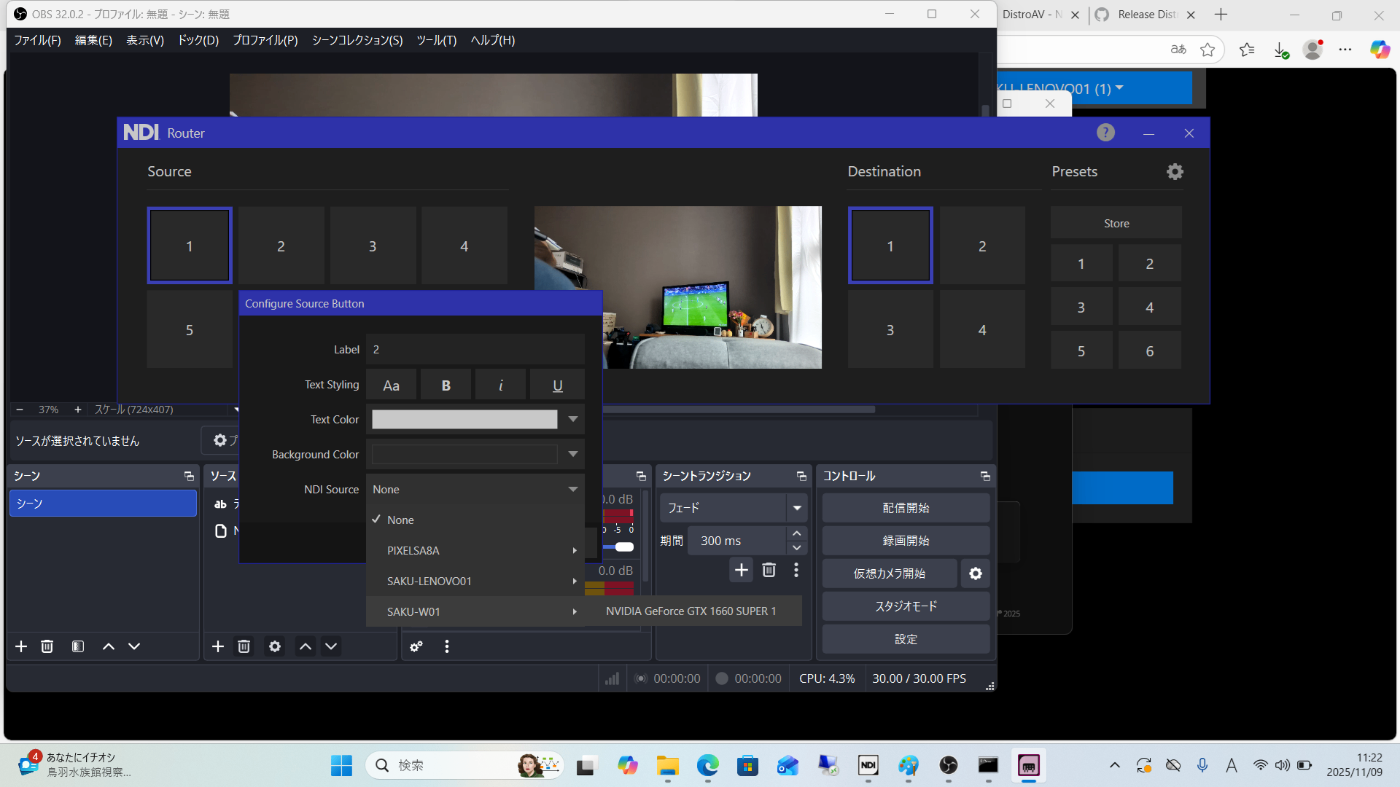The width and height of the screenshot is (1400, 787).
Task: Toggle スタジオモード in OBS controls
Action: (x=906, y=606)
